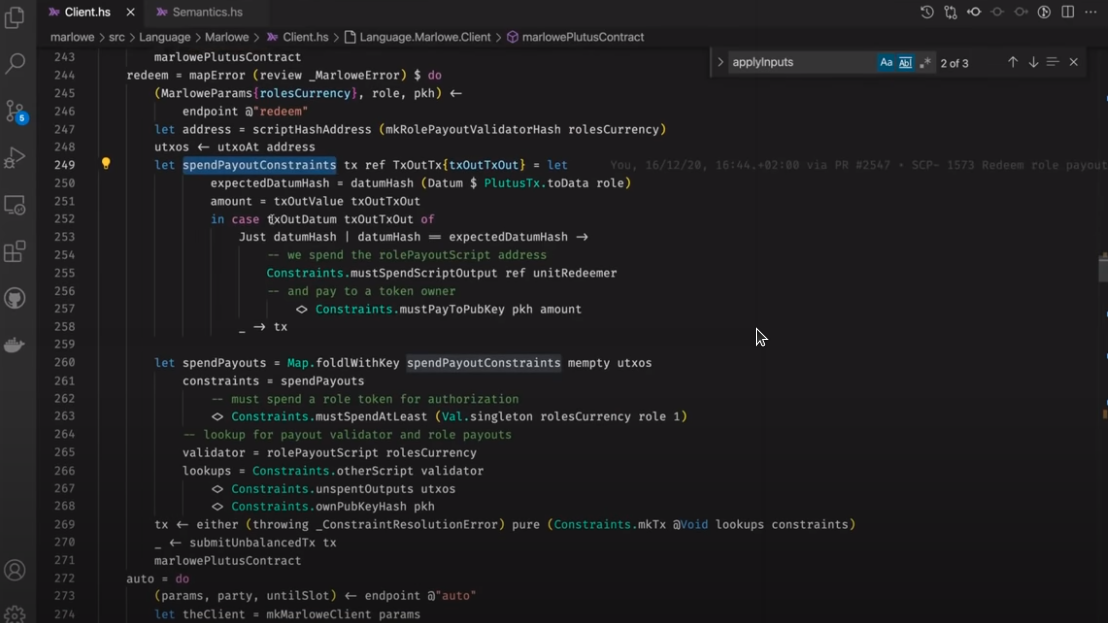Go to previous match in find widget

[x=1012, y=62]
